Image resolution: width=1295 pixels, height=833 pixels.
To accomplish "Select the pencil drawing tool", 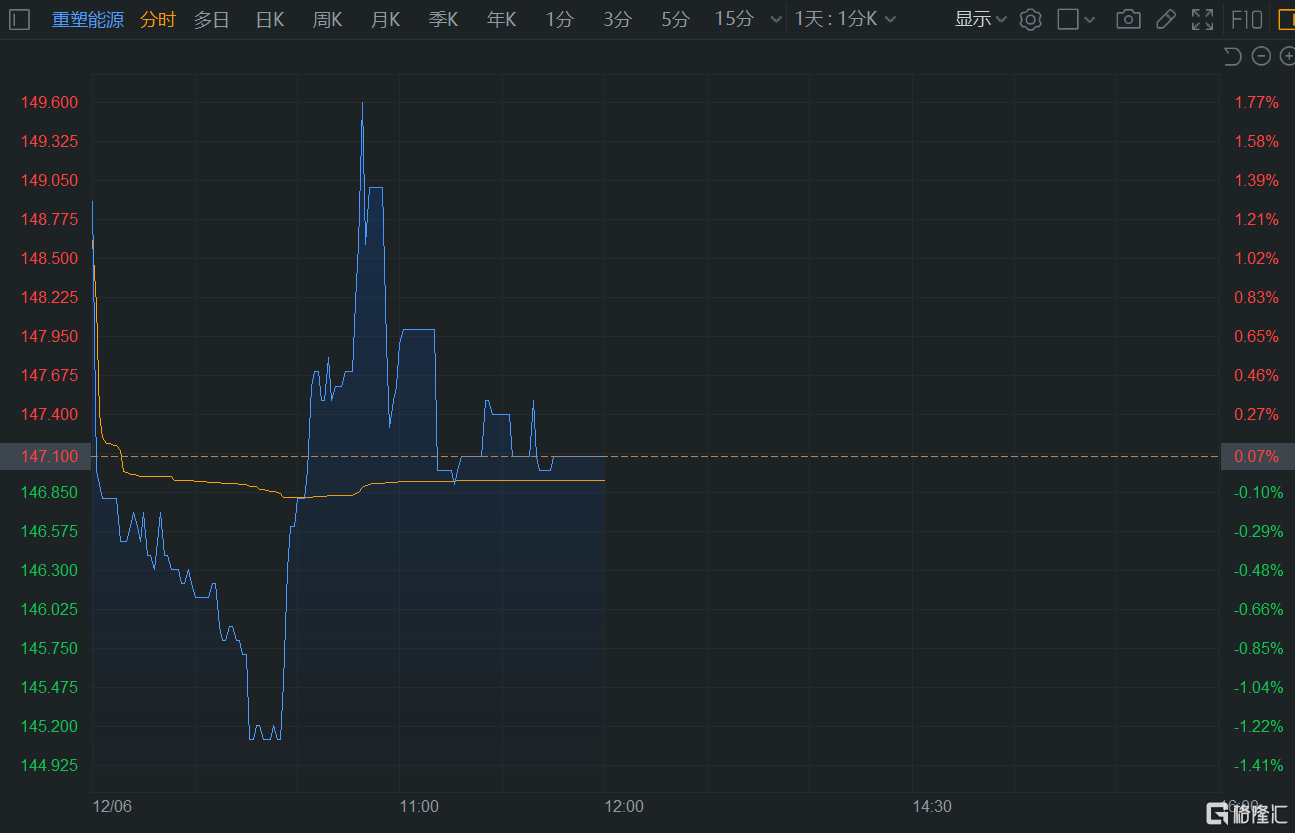I will [x=1165, y=19].
